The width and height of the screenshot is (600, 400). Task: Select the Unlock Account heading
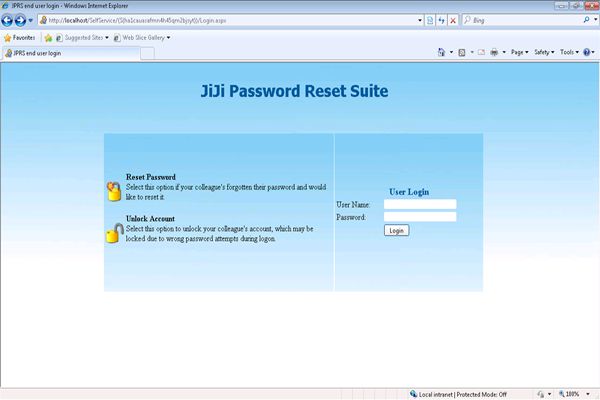150,219
